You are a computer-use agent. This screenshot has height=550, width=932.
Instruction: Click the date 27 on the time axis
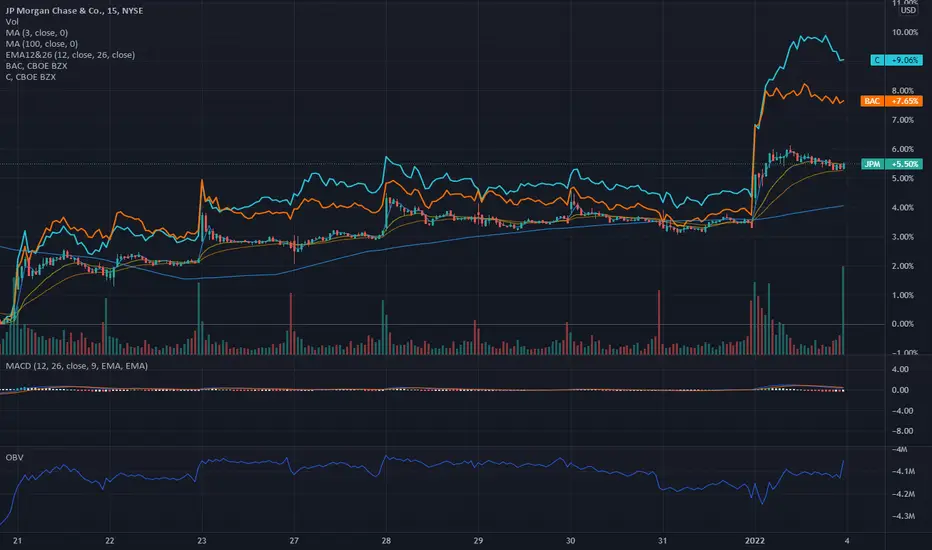tap(294, 540)
